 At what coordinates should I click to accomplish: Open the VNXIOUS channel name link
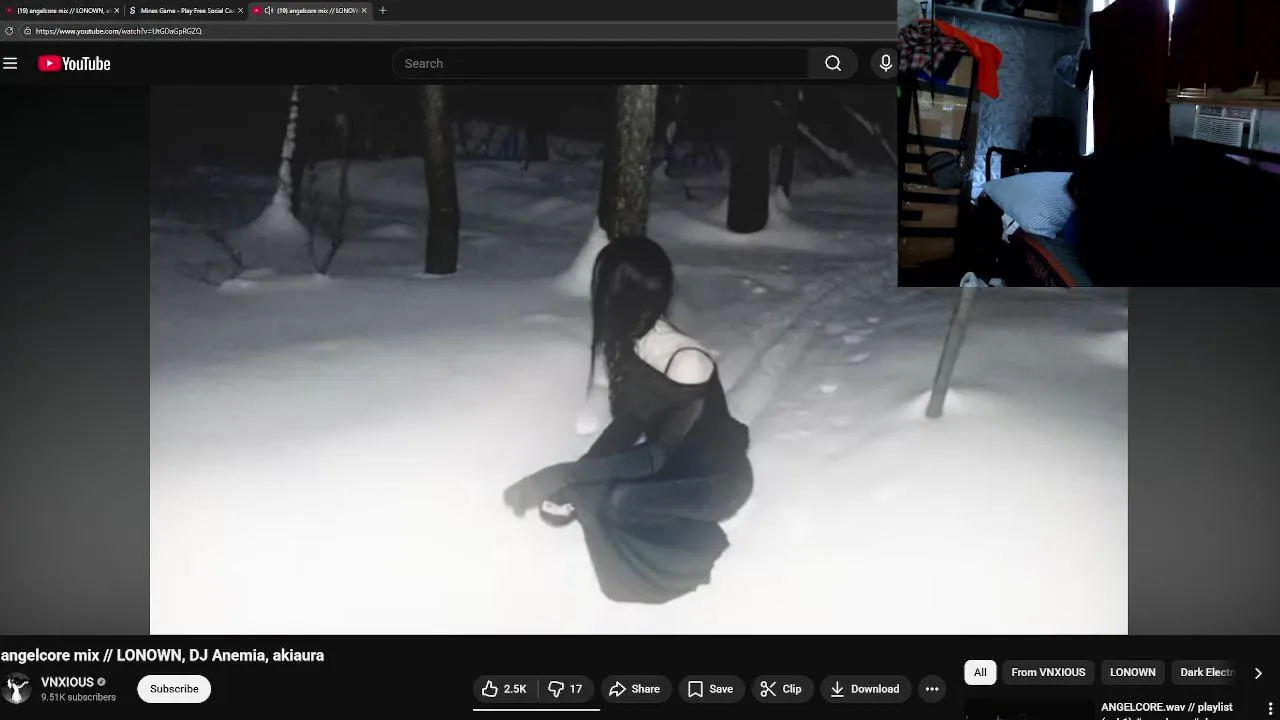(x=67, y=682)
